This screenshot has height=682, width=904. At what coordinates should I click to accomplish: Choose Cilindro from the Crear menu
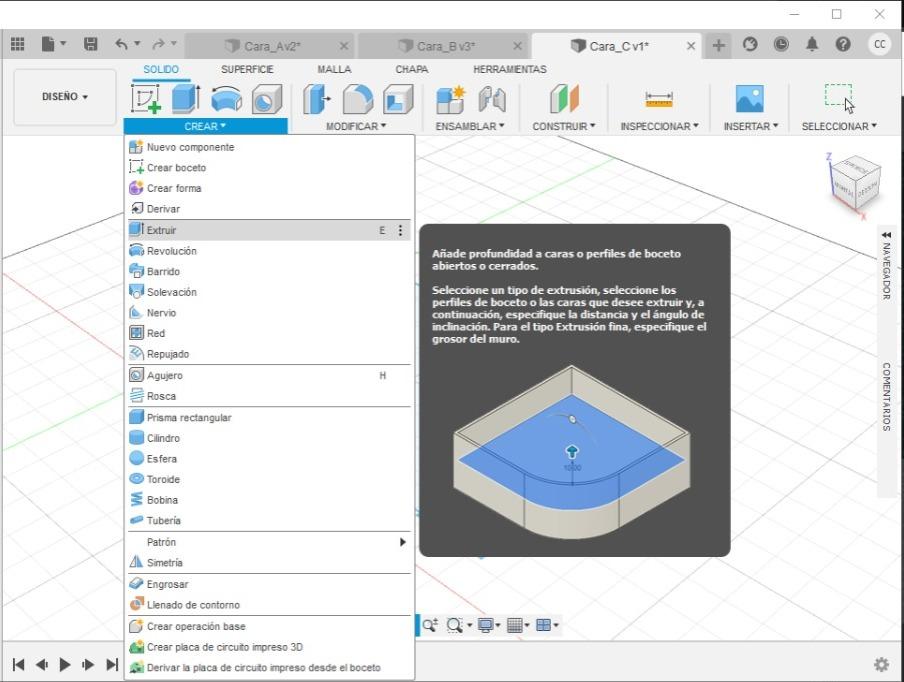pyautogui.click(x=269, y=438)
